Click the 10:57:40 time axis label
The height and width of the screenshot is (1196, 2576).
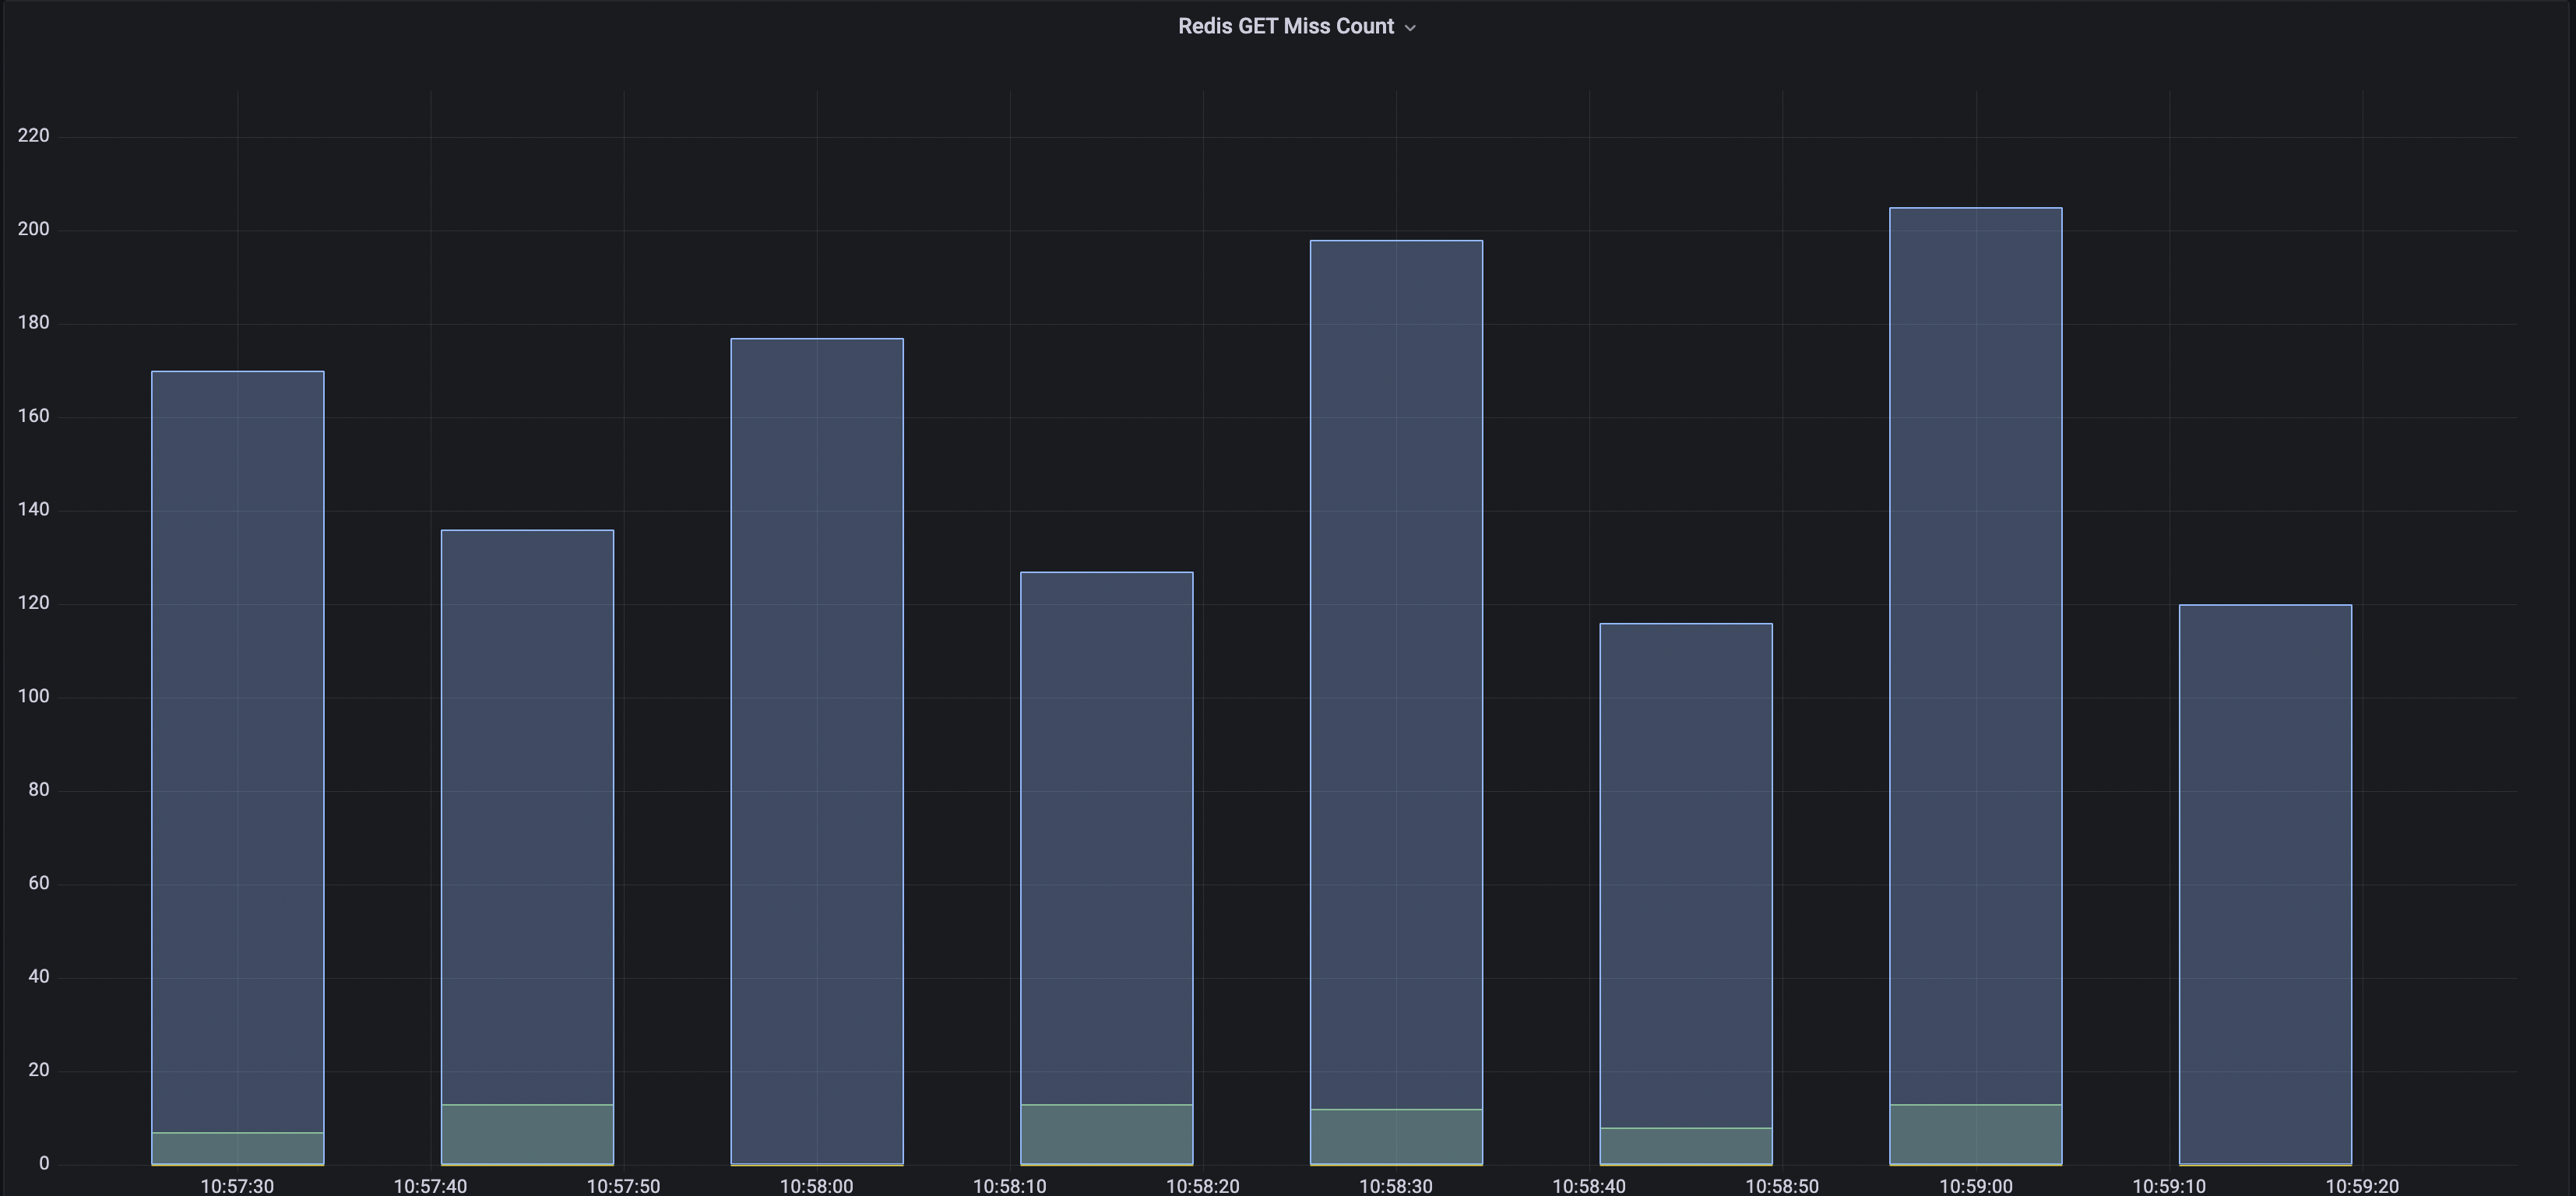point(430,1186)
